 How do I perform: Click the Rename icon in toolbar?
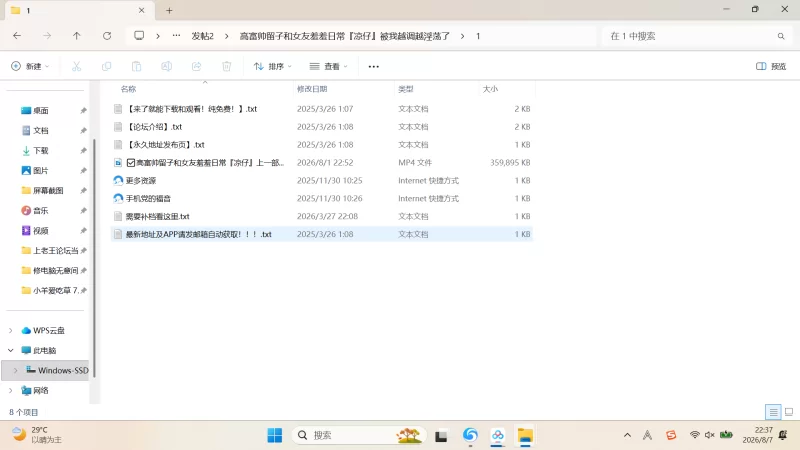point(166,66)
